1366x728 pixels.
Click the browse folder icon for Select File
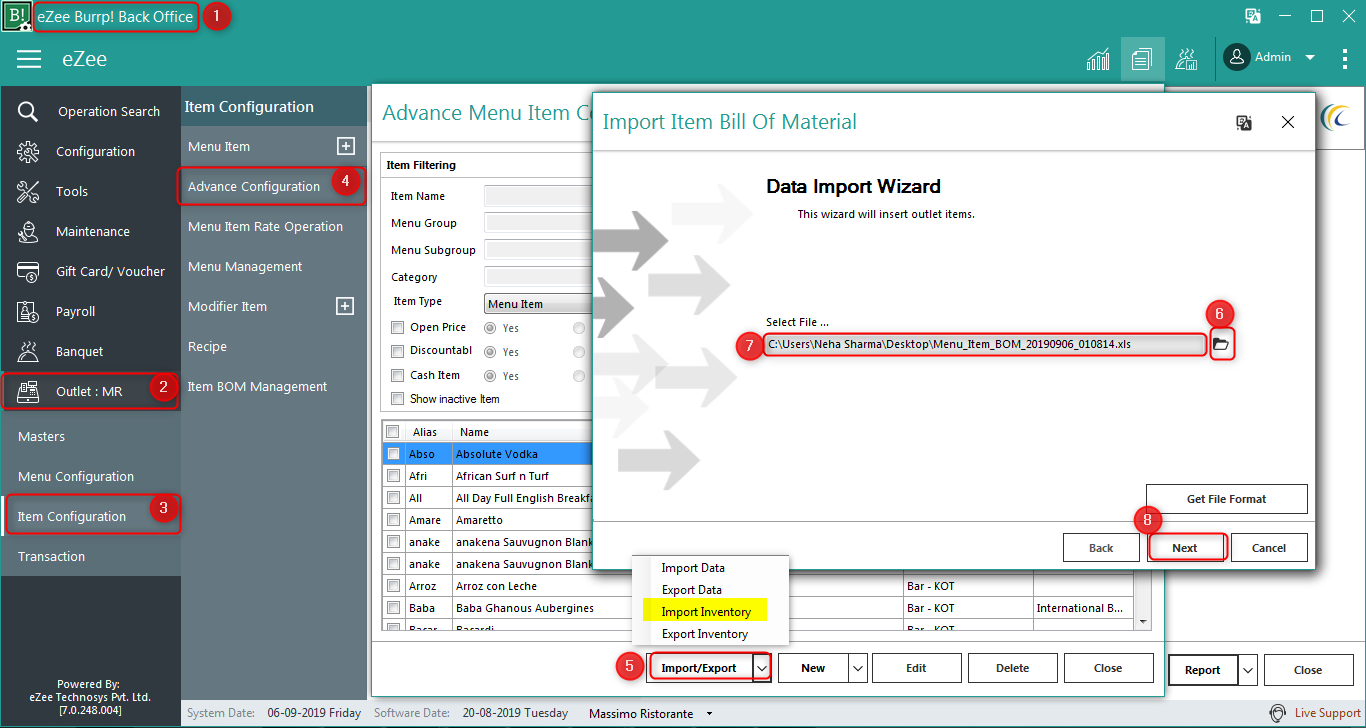pos(1221,344)
